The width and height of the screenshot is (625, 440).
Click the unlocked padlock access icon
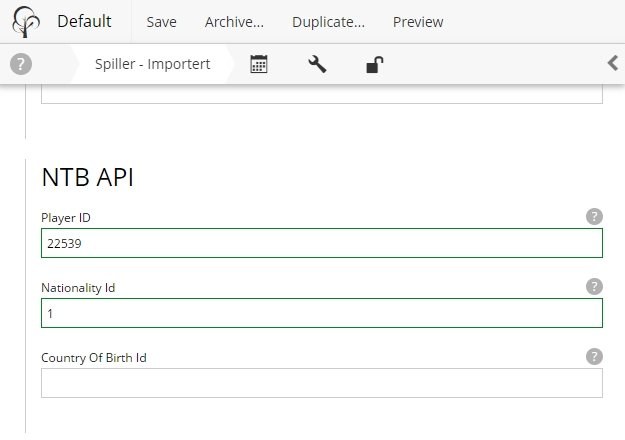click(373, 65)
